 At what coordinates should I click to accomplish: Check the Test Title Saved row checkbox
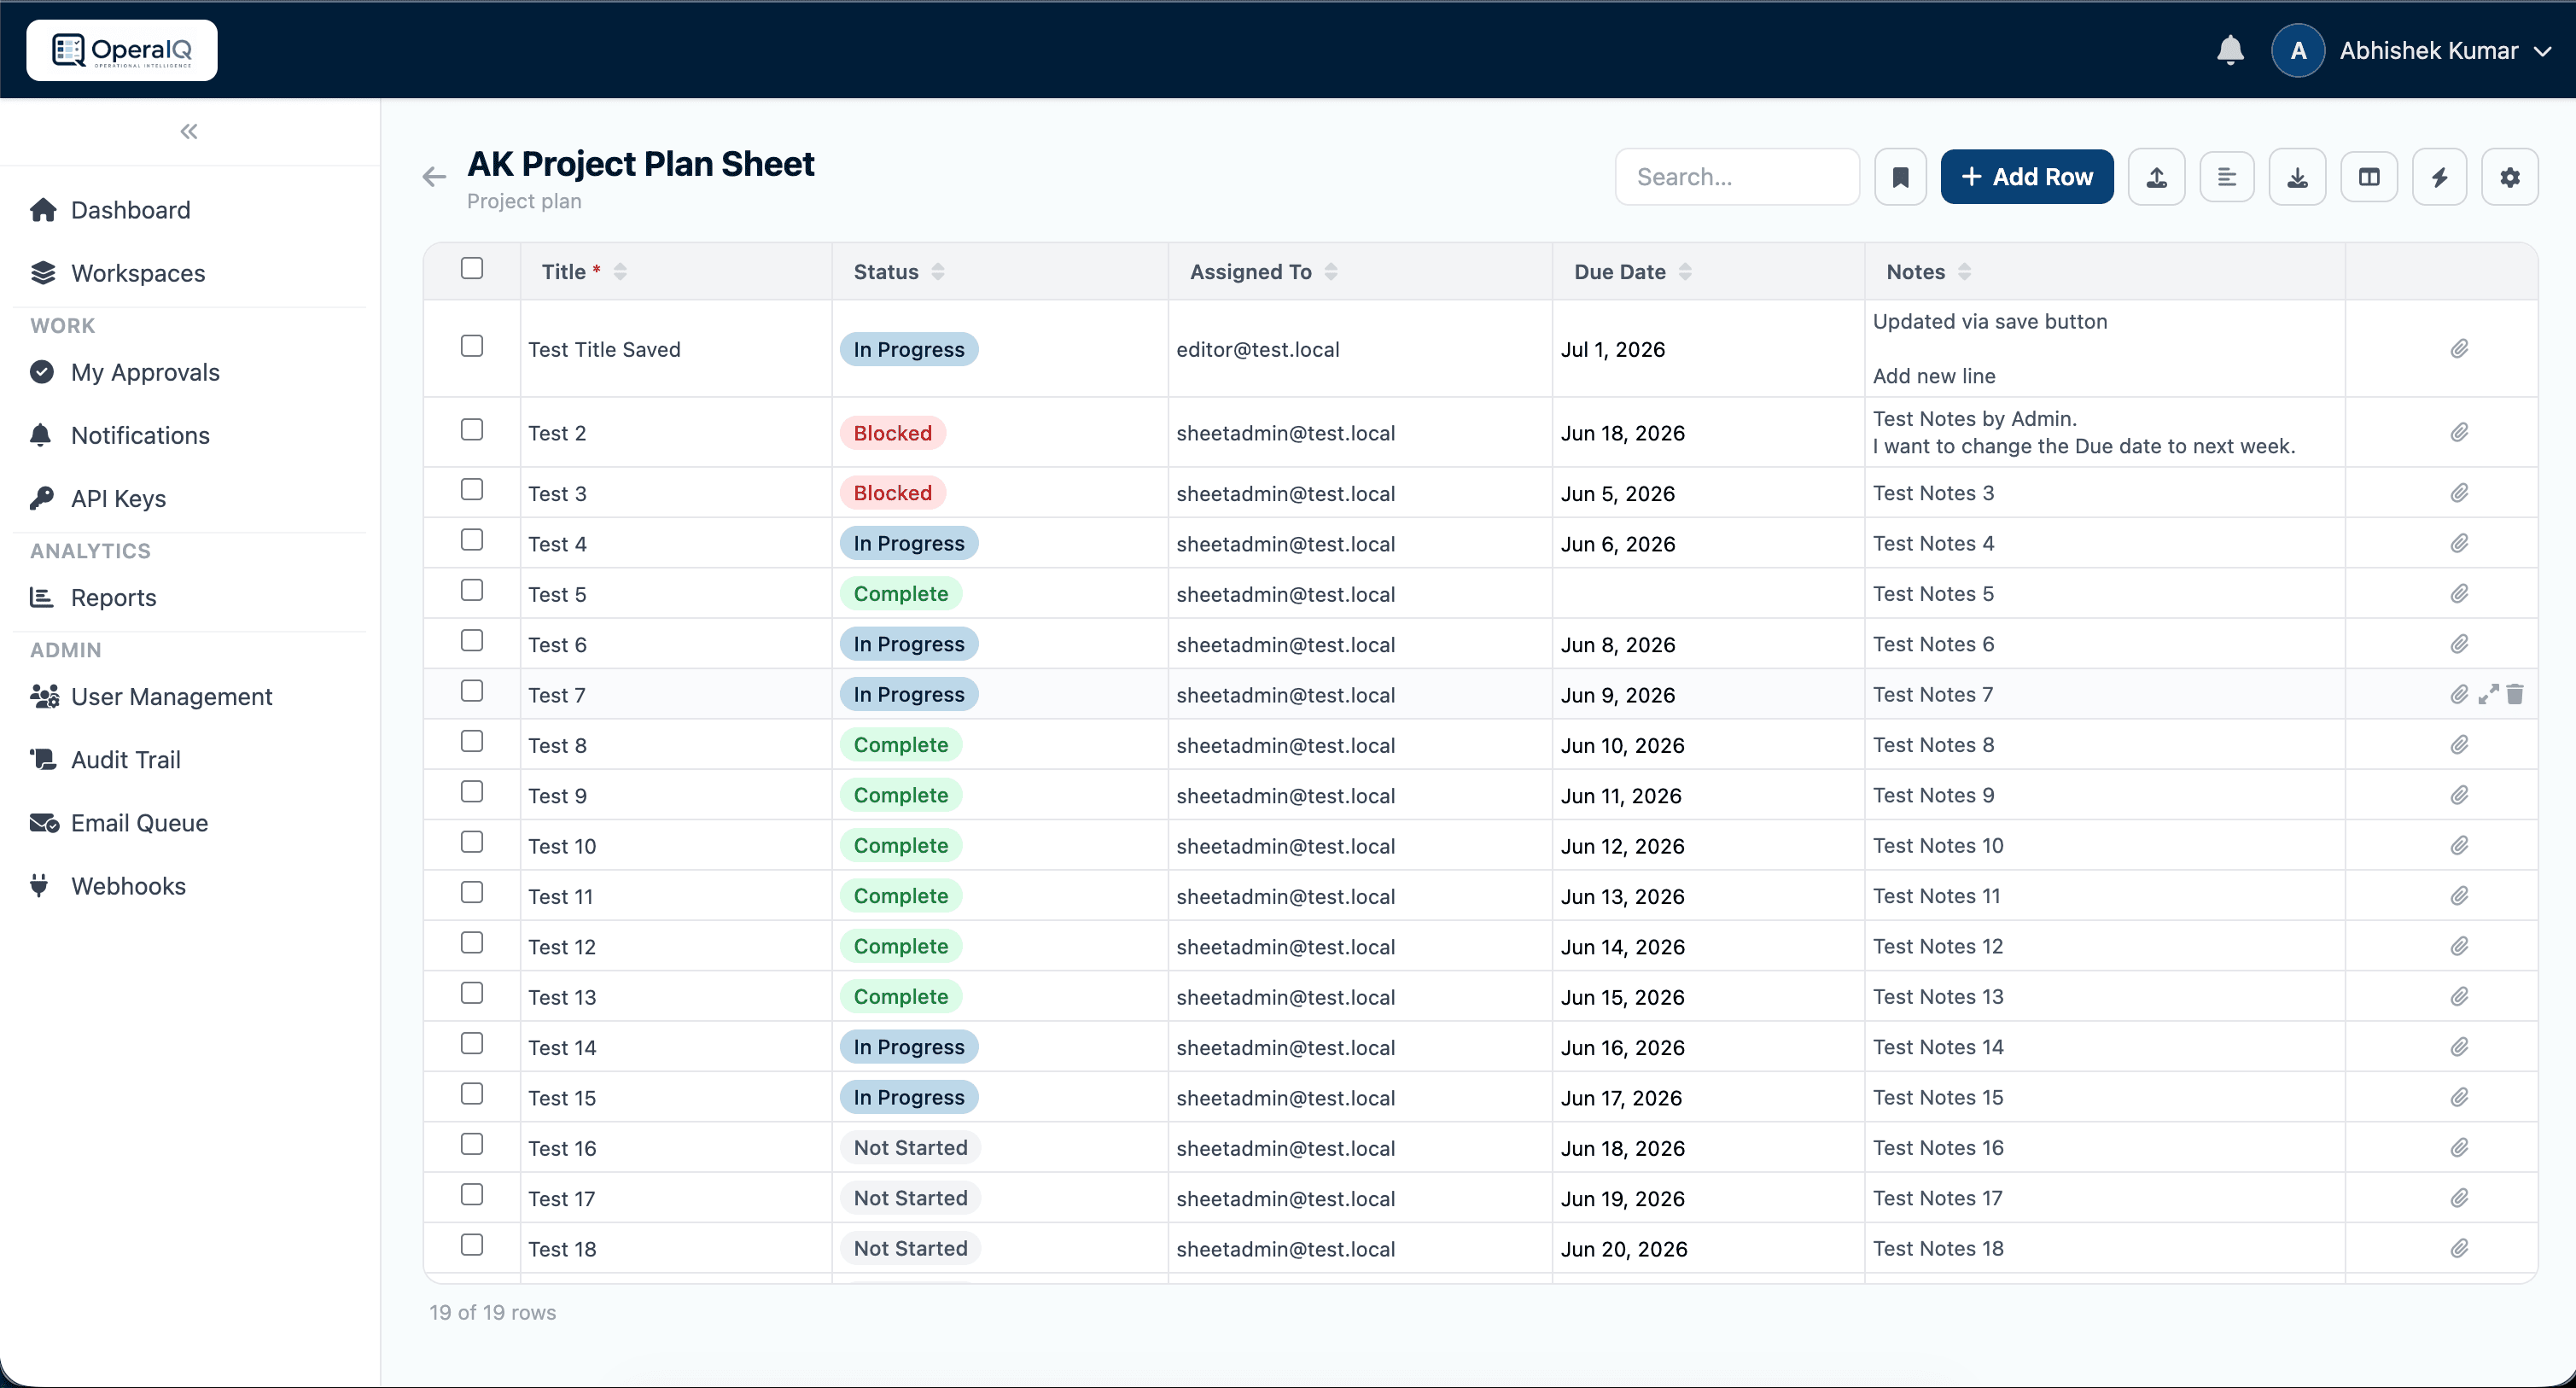pyautogui.click(x=472, y=346)
